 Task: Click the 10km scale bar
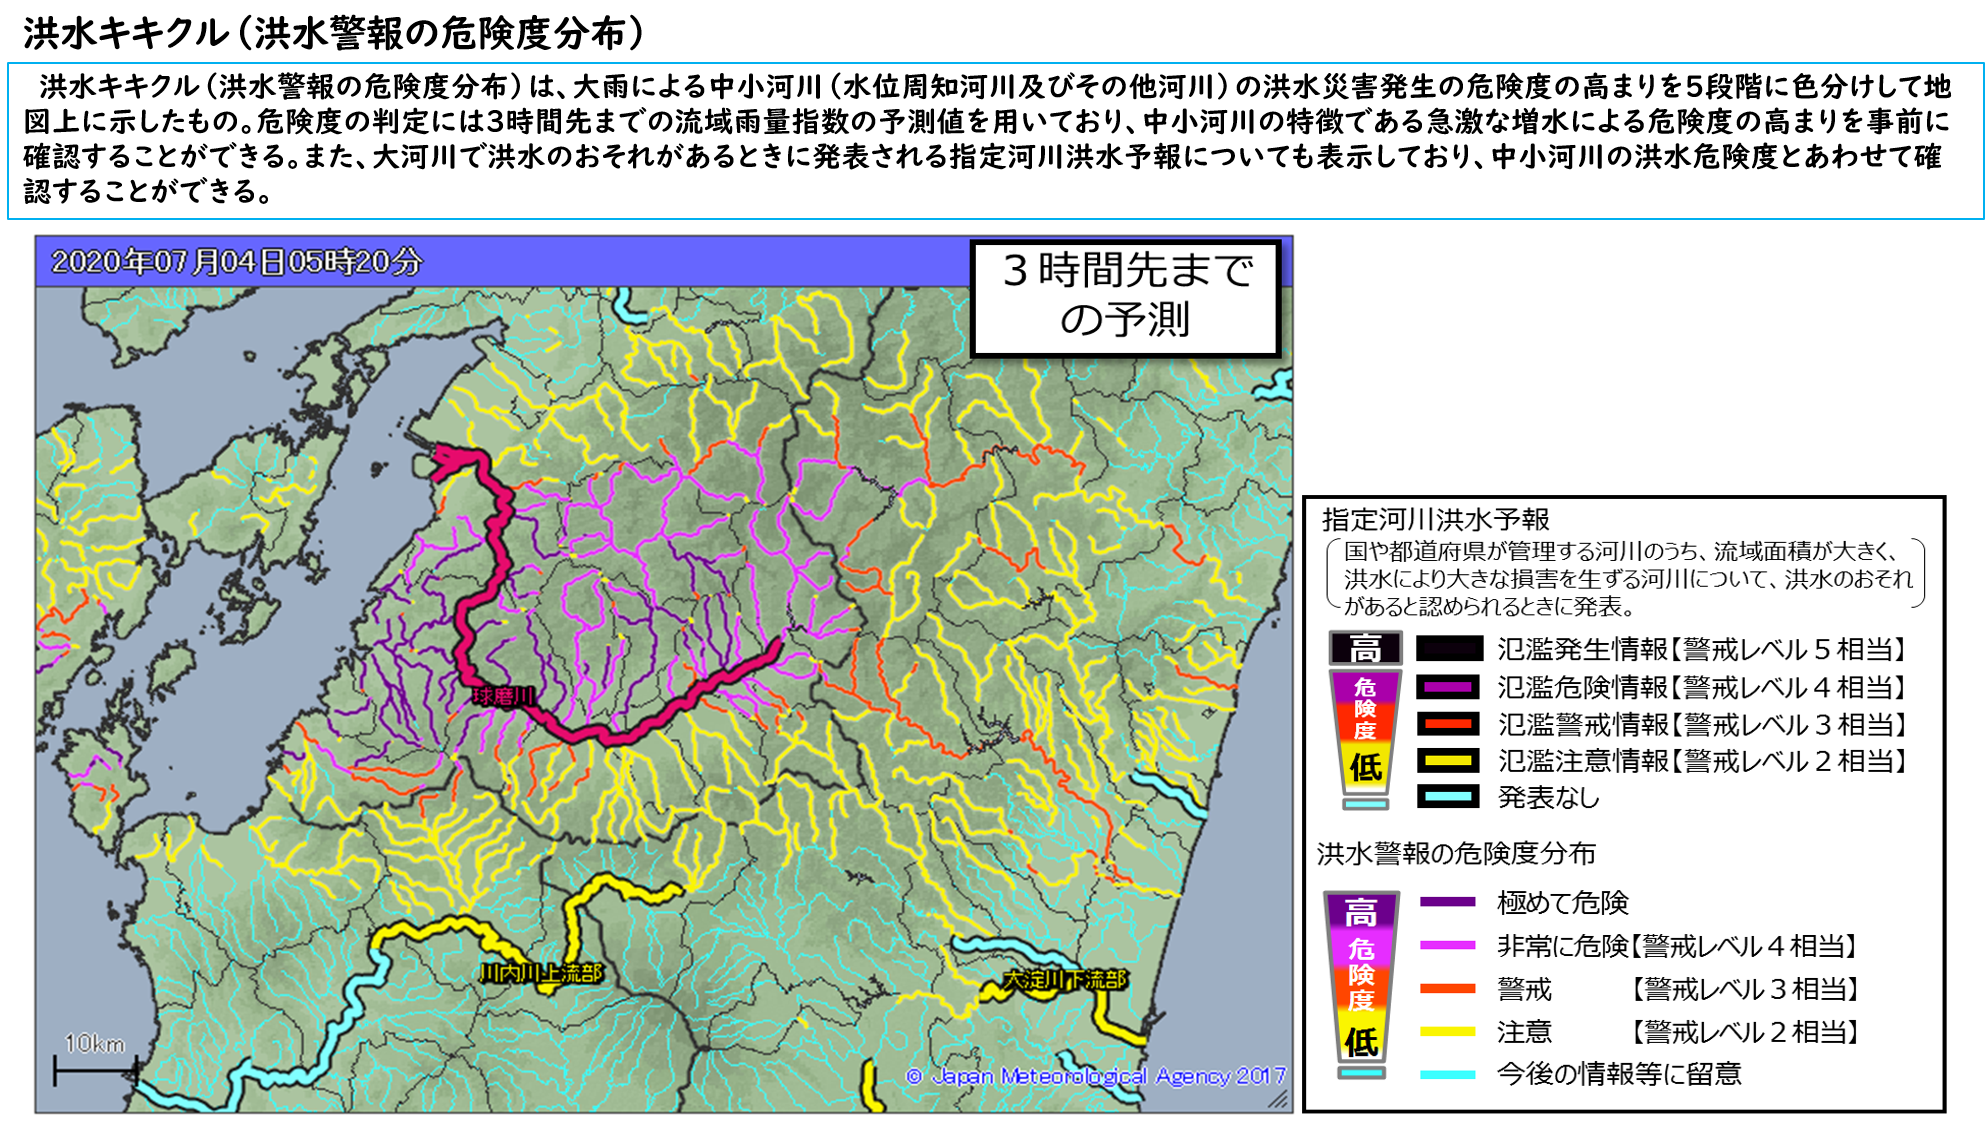coord(95,1070)
